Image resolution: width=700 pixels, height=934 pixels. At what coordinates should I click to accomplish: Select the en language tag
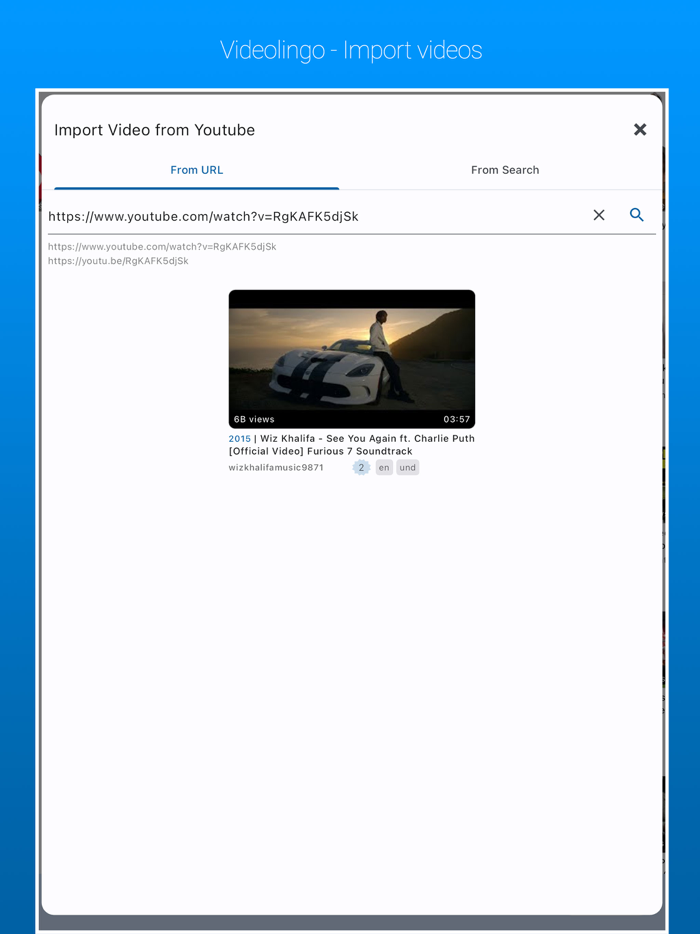click(x=384, y=468)
